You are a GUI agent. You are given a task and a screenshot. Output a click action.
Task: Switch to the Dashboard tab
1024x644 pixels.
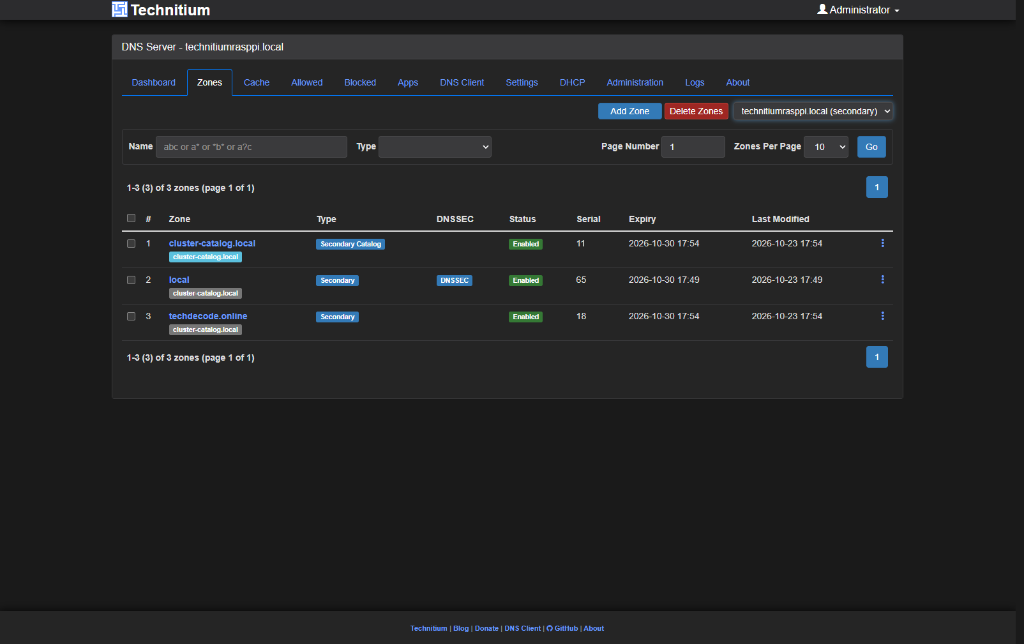coord(153,82)
